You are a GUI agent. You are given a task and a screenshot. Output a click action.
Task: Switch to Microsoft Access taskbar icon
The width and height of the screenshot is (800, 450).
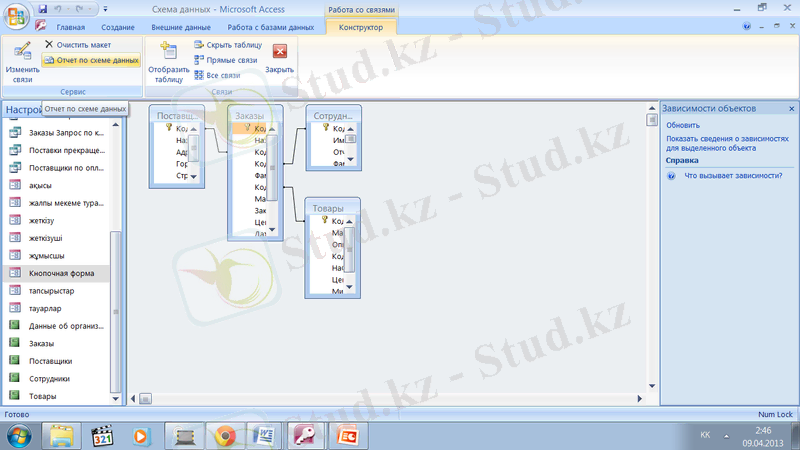click(x=306, y=436)
